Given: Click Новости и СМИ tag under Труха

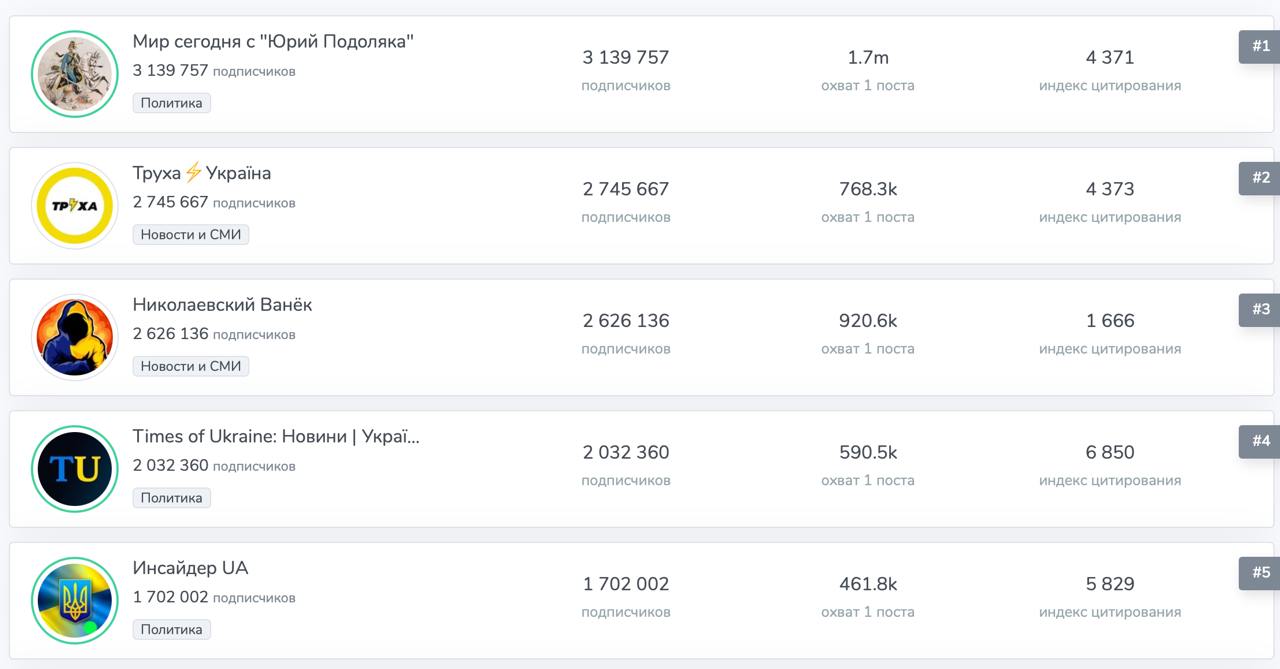Looking at the screenshot, I should click(x=190, y=235).
